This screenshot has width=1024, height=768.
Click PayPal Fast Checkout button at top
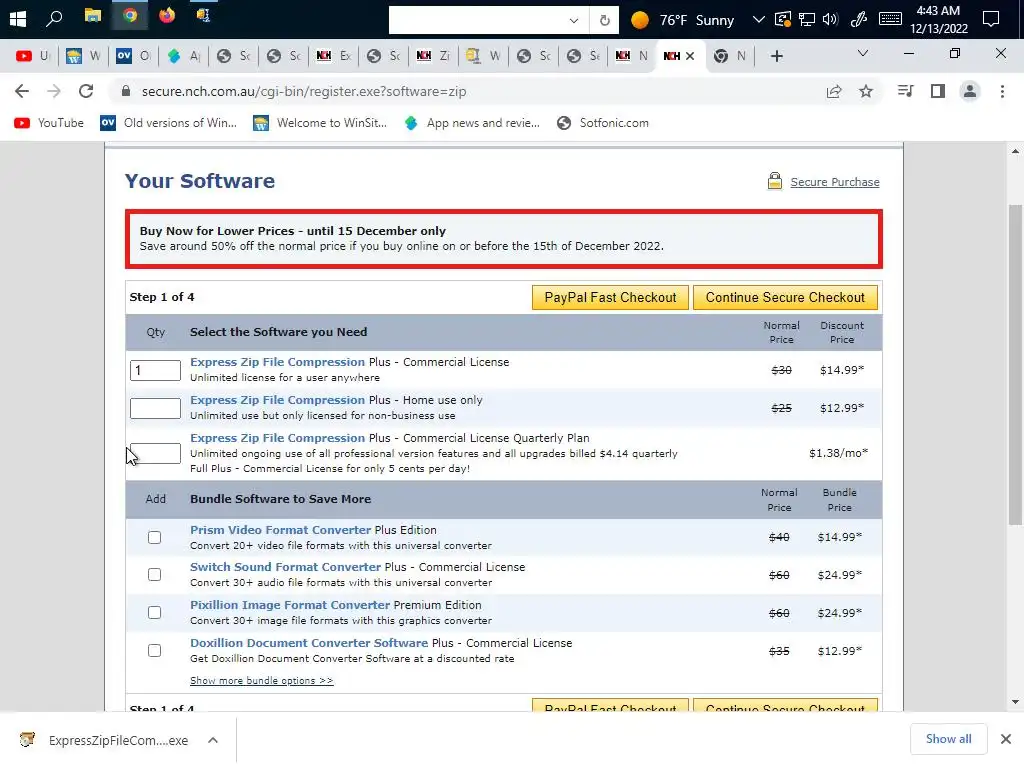tap(610, 298)
